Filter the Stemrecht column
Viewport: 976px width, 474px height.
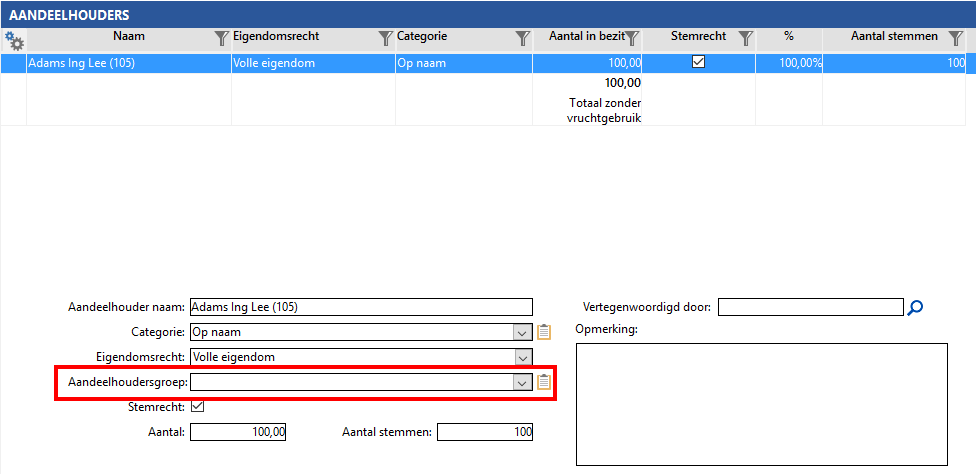click(x=746, y=39)
